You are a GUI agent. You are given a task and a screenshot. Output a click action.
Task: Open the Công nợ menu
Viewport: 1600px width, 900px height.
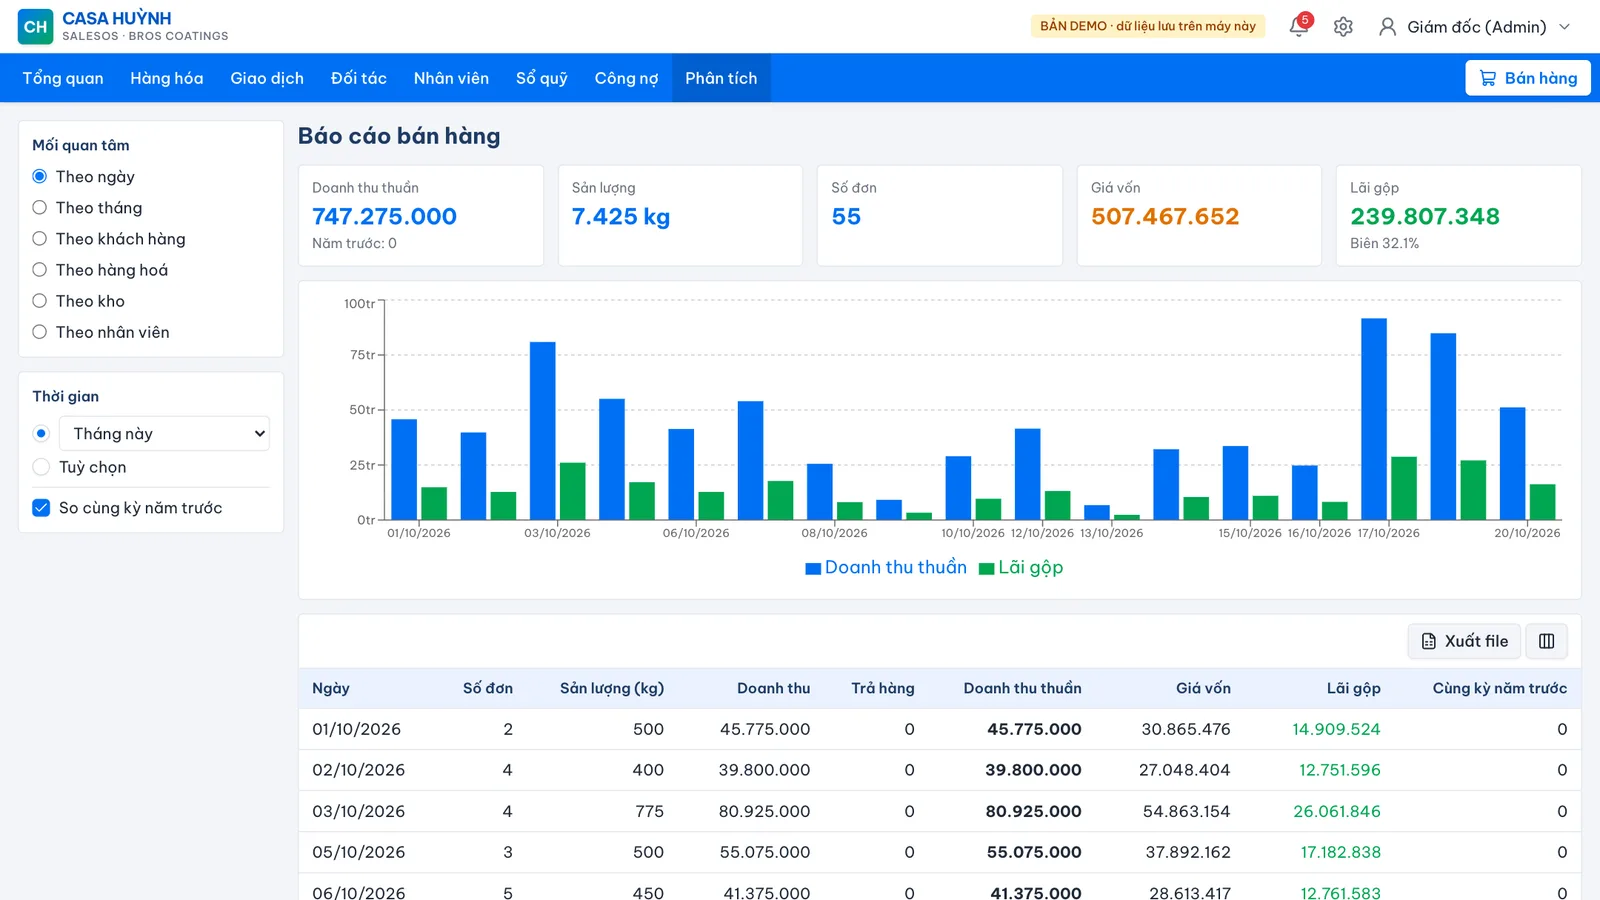pos(626,78)
